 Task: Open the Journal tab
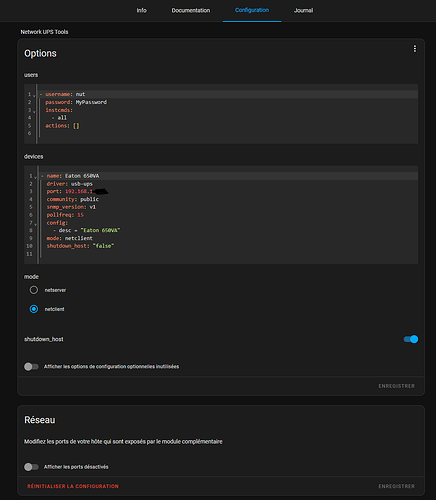click(x=303, y=10)
